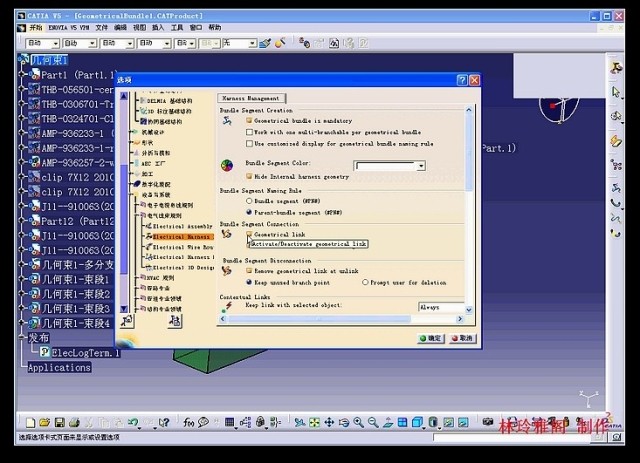Open the Keep link with selected object dropdown
This screenshot has height=463, width=640.
click(442, 307)
